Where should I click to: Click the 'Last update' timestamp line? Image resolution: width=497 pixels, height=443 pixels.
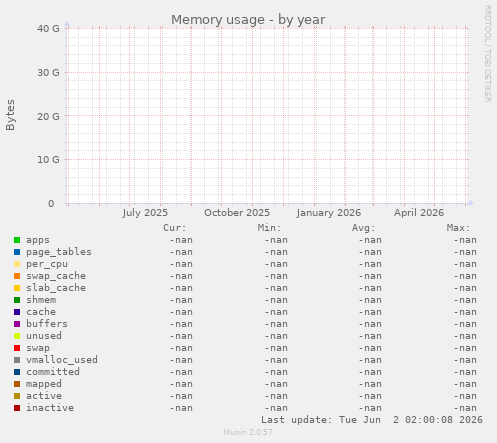pos(372,420)
